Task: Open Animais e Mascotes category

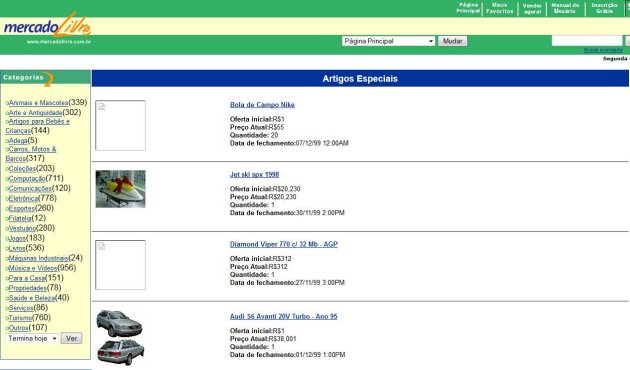Action: (x=38, y=103)
